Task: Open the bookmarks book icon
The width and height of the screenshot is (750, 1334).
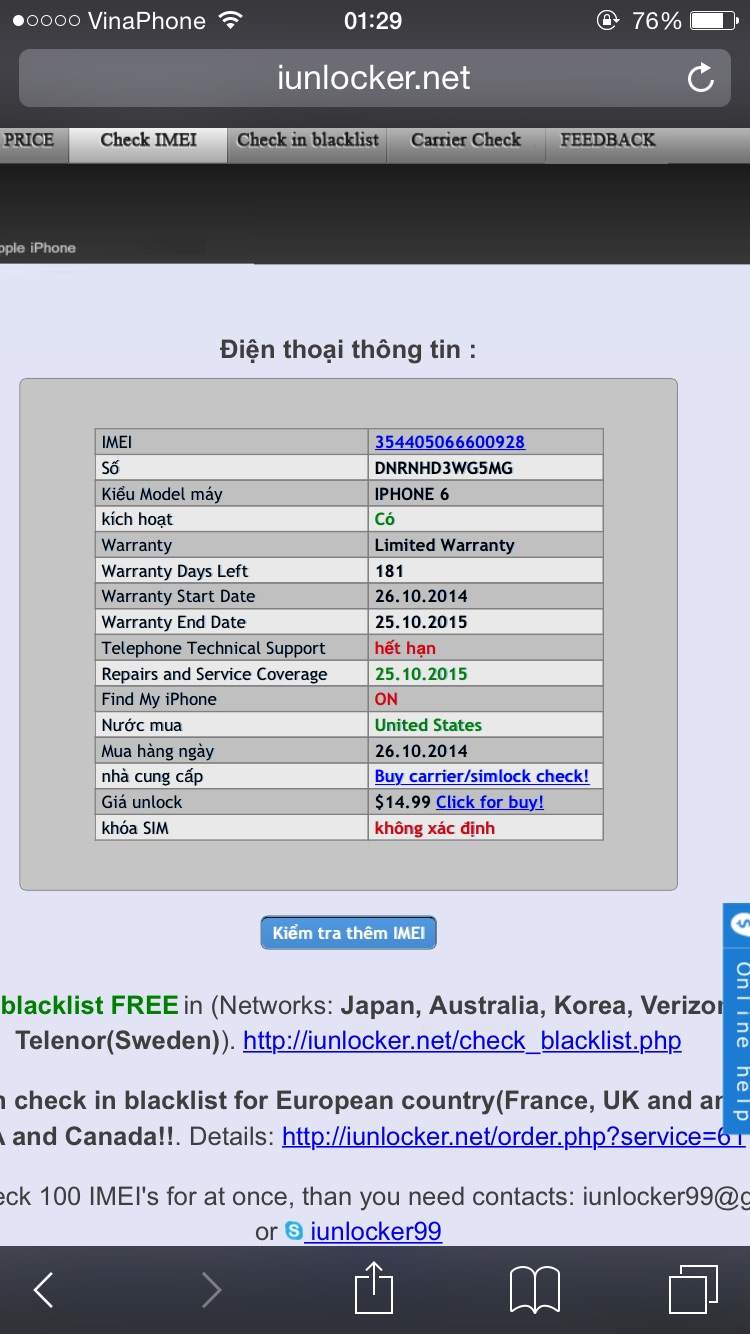Action: click(x=534, y=1290)
